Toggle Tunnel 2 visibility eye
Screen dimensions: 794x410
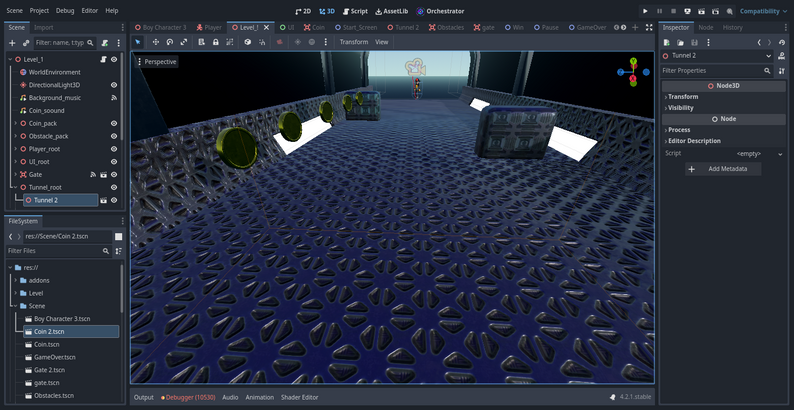[114, 200]
